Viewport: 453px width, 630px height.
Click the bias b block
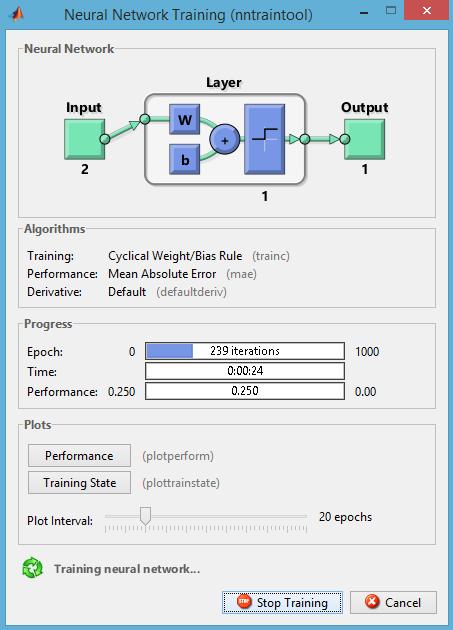coord(184,160)
